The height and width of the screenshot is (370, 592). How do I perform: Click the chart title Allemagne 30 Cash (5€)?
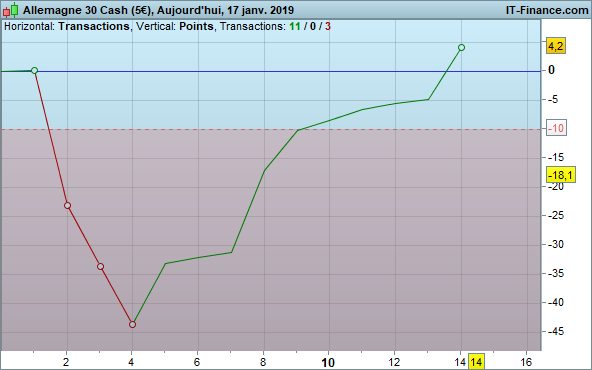coord(88,10)
